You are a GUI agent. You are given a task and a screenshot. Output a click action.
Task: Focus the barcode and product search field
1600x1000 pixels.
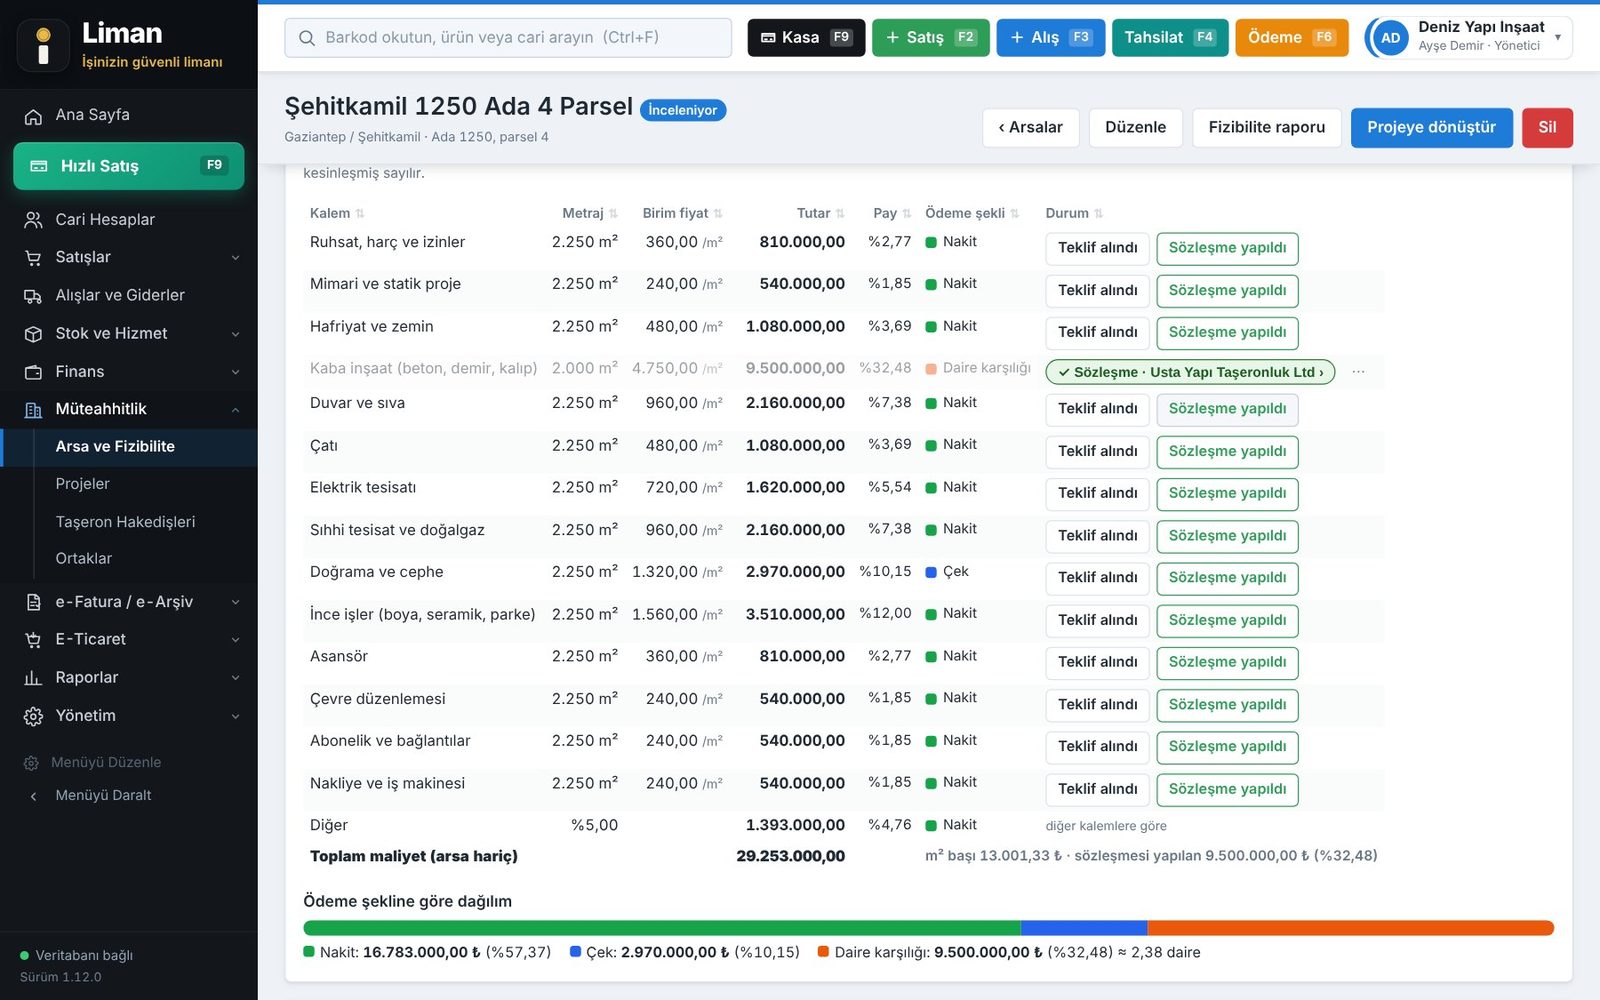click(508, 38)
